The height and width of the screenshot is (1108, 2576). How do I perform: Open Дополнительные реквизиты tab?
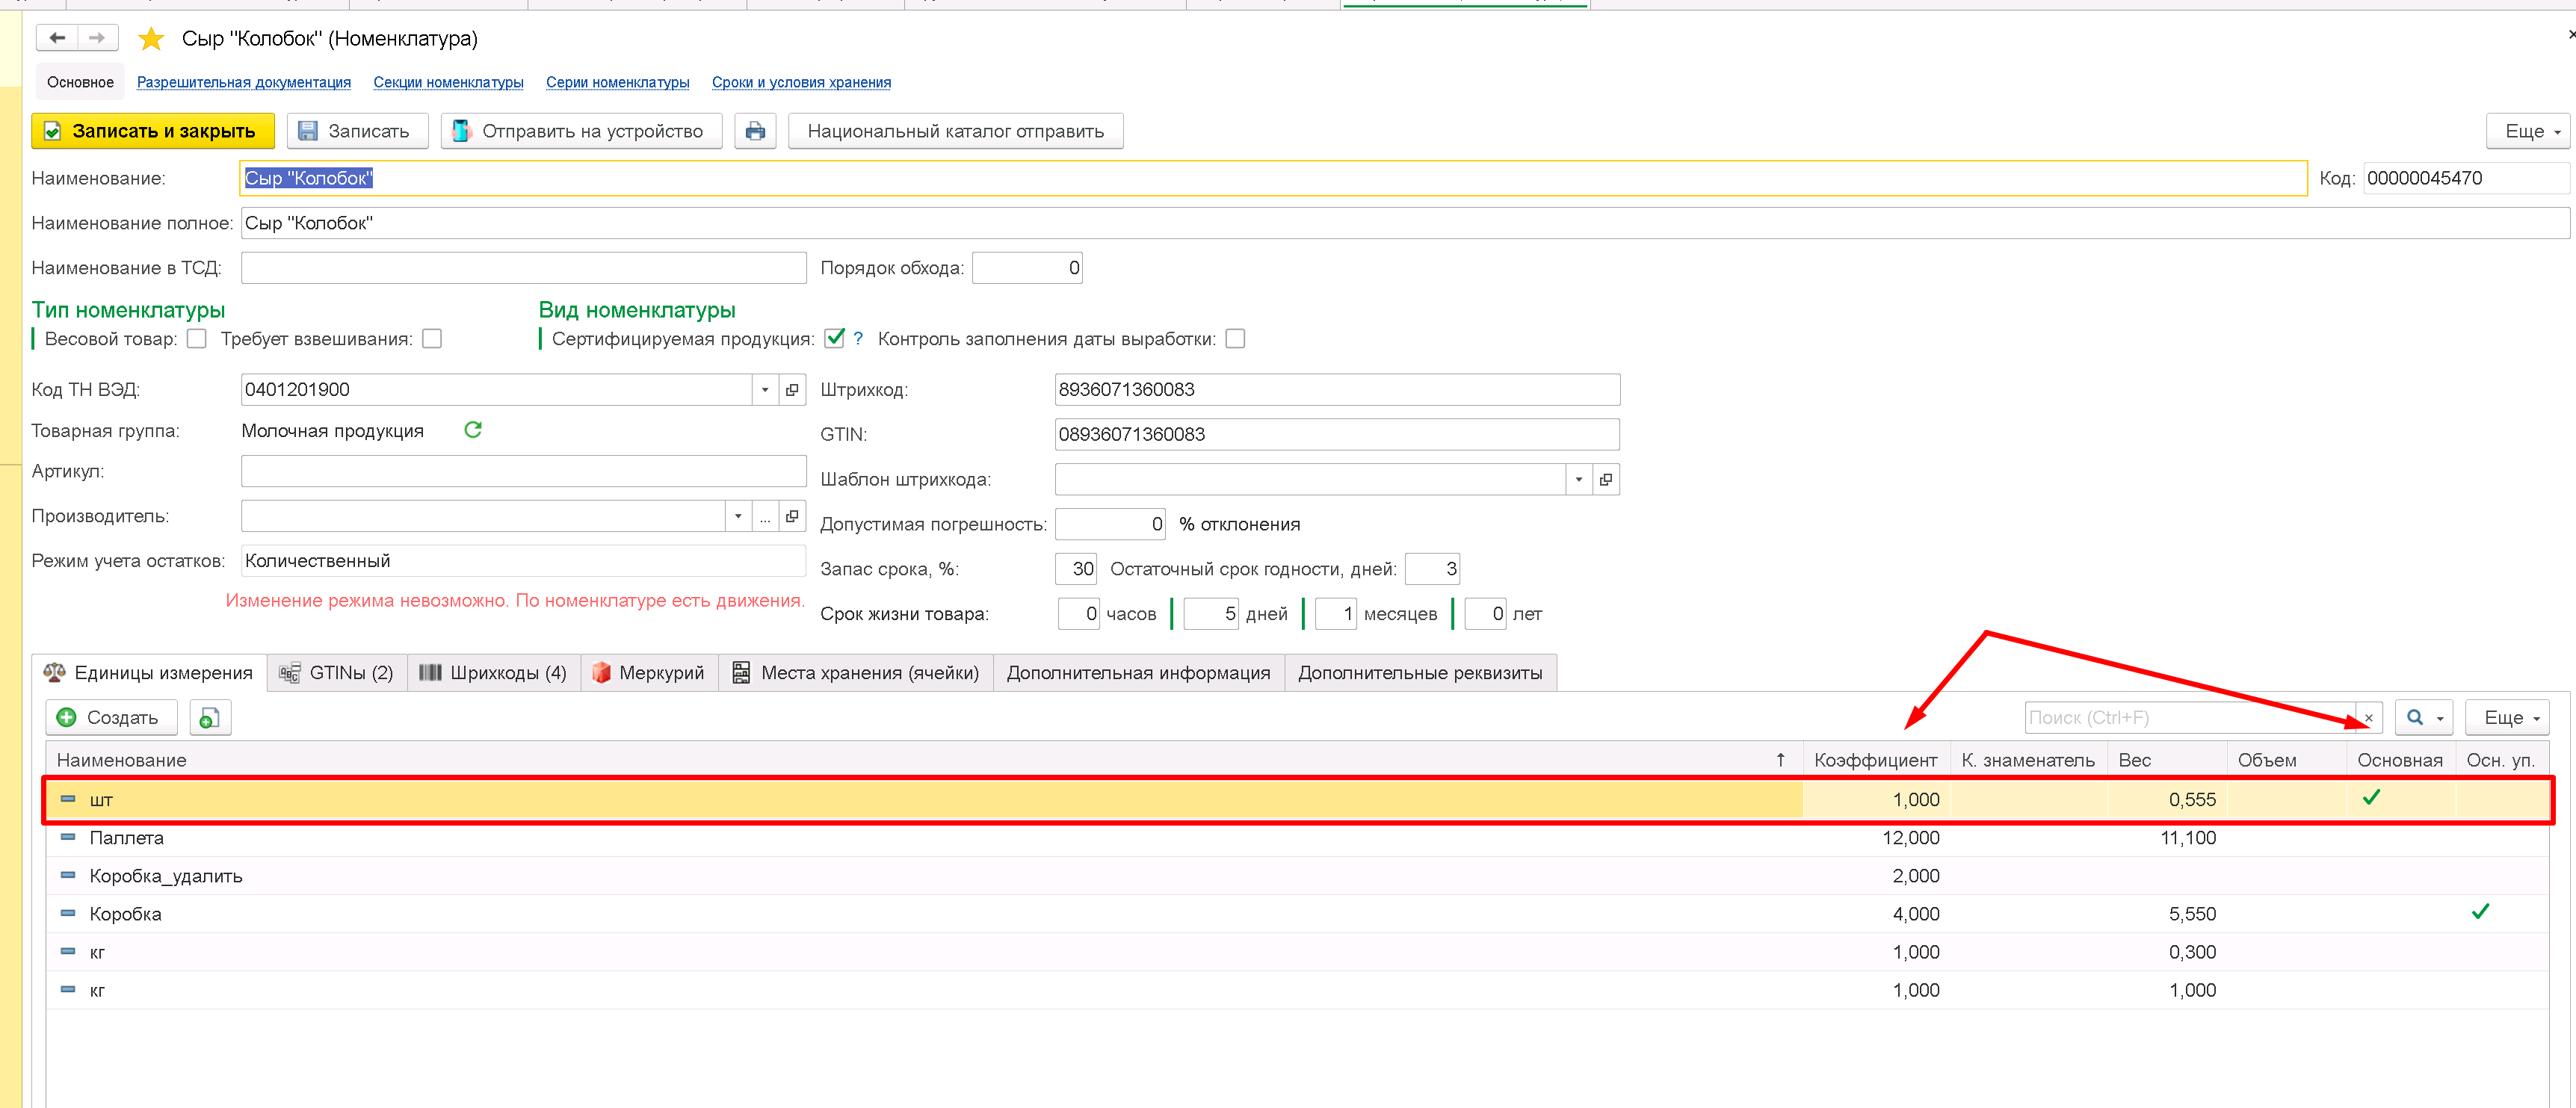(x=1420, y=673)
